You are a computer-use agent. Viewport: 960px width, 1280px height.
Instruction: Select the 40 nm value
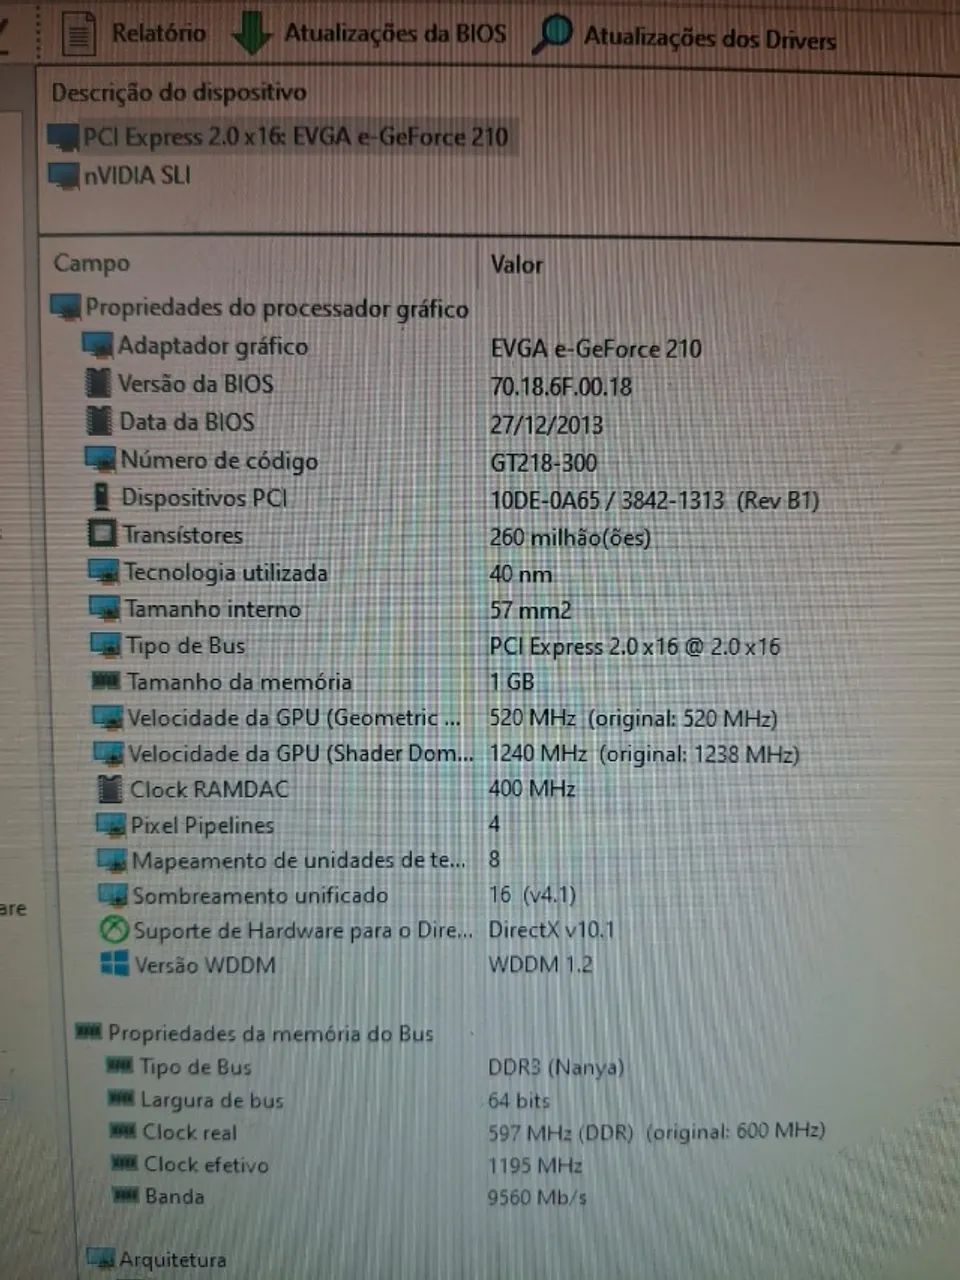(520, 574)
